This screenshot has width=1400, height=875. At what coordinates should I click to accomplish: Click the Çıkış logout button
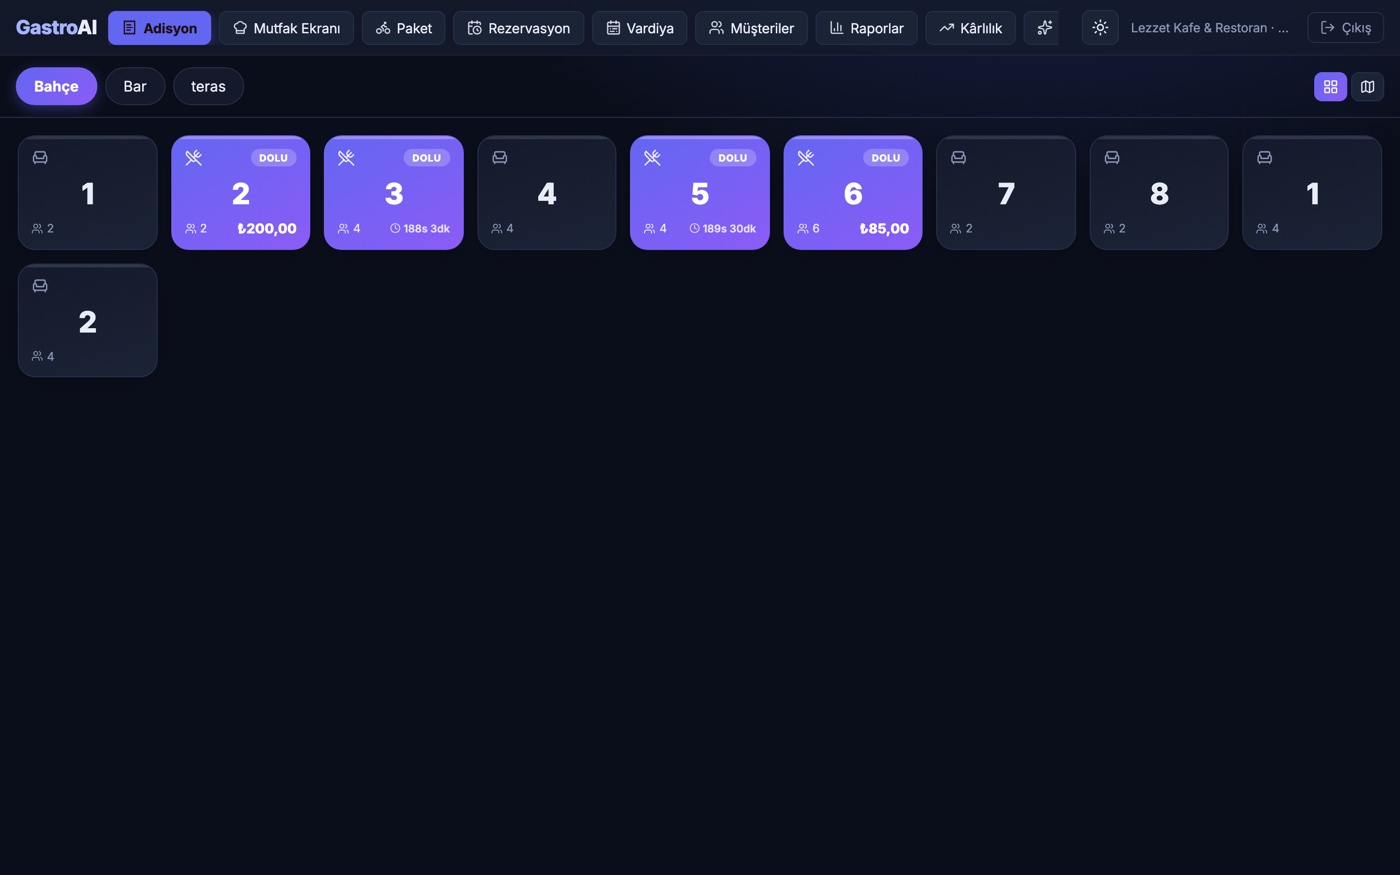pos(1345,28)
